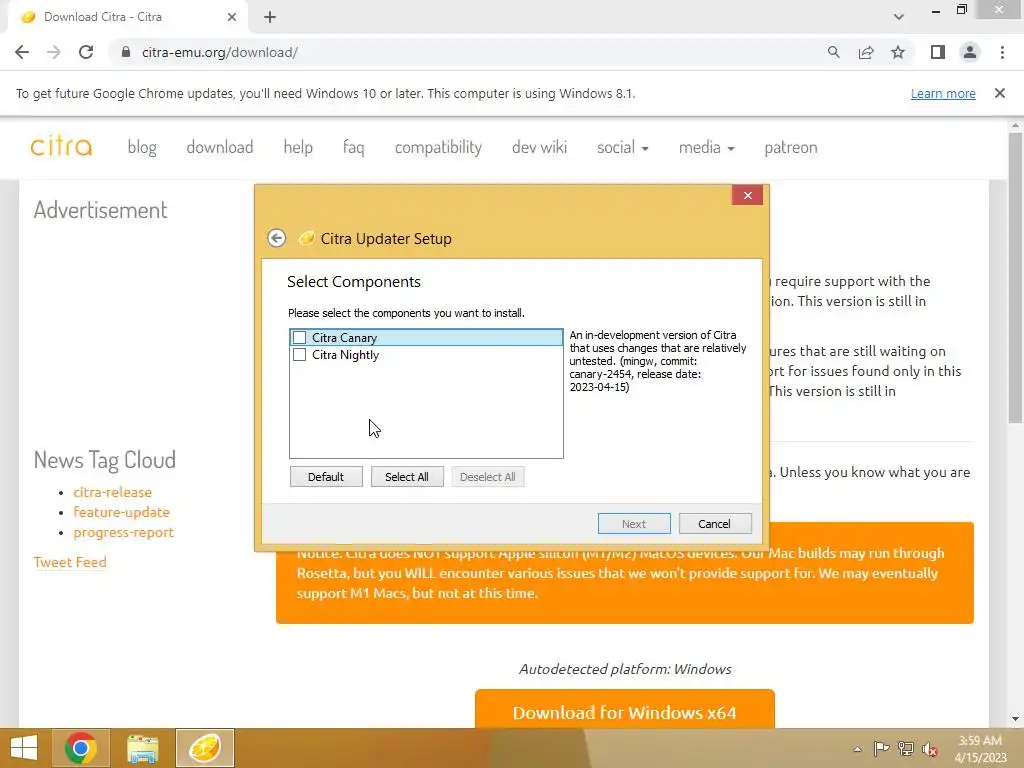The image size is (1024, 768).
Task: Click the Deselect All button
Action: tap(487, 477)
